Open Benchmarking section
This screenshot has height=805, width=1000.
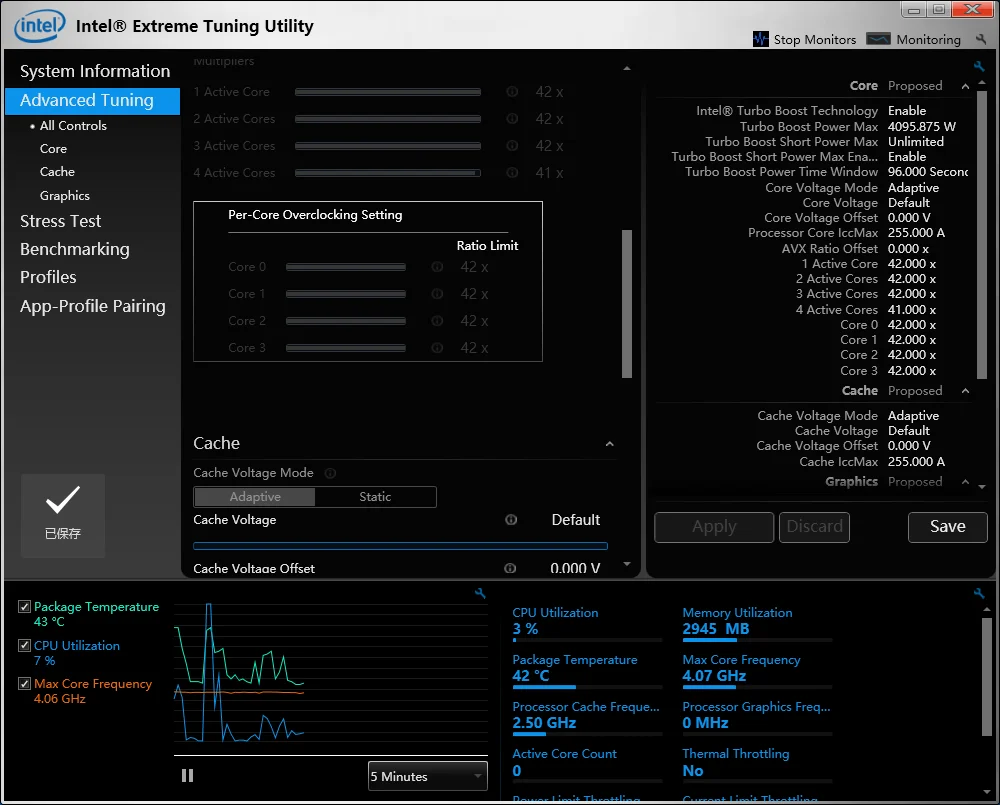tap(75, 249)
